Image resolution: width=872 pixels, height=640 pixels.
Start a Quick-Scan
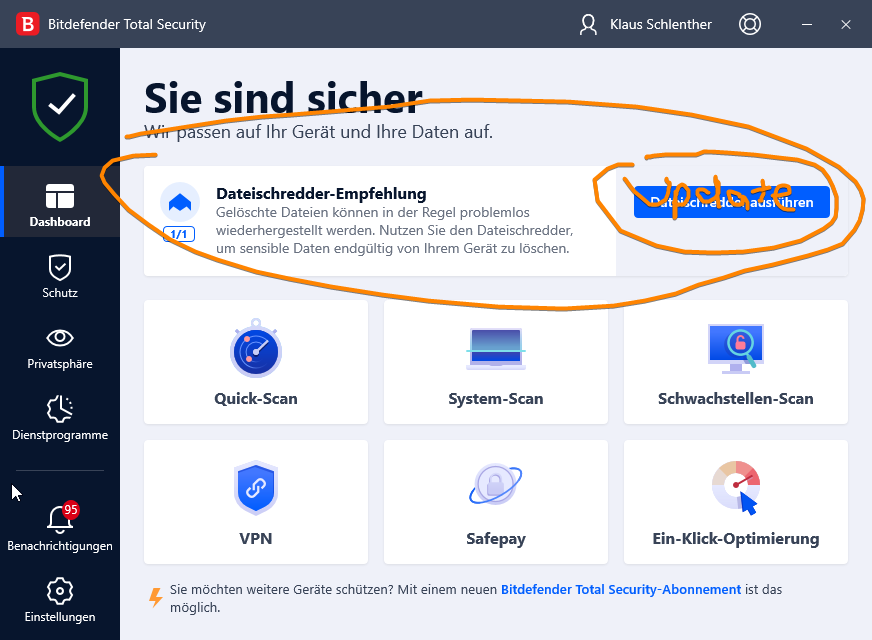click(x=256, y=362)
